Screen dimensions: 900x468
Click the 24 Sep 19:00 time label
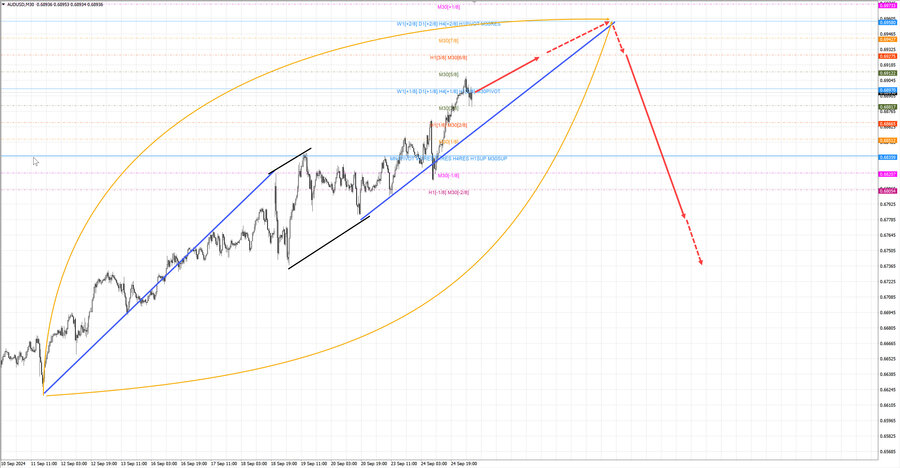(x=464, y=463)
